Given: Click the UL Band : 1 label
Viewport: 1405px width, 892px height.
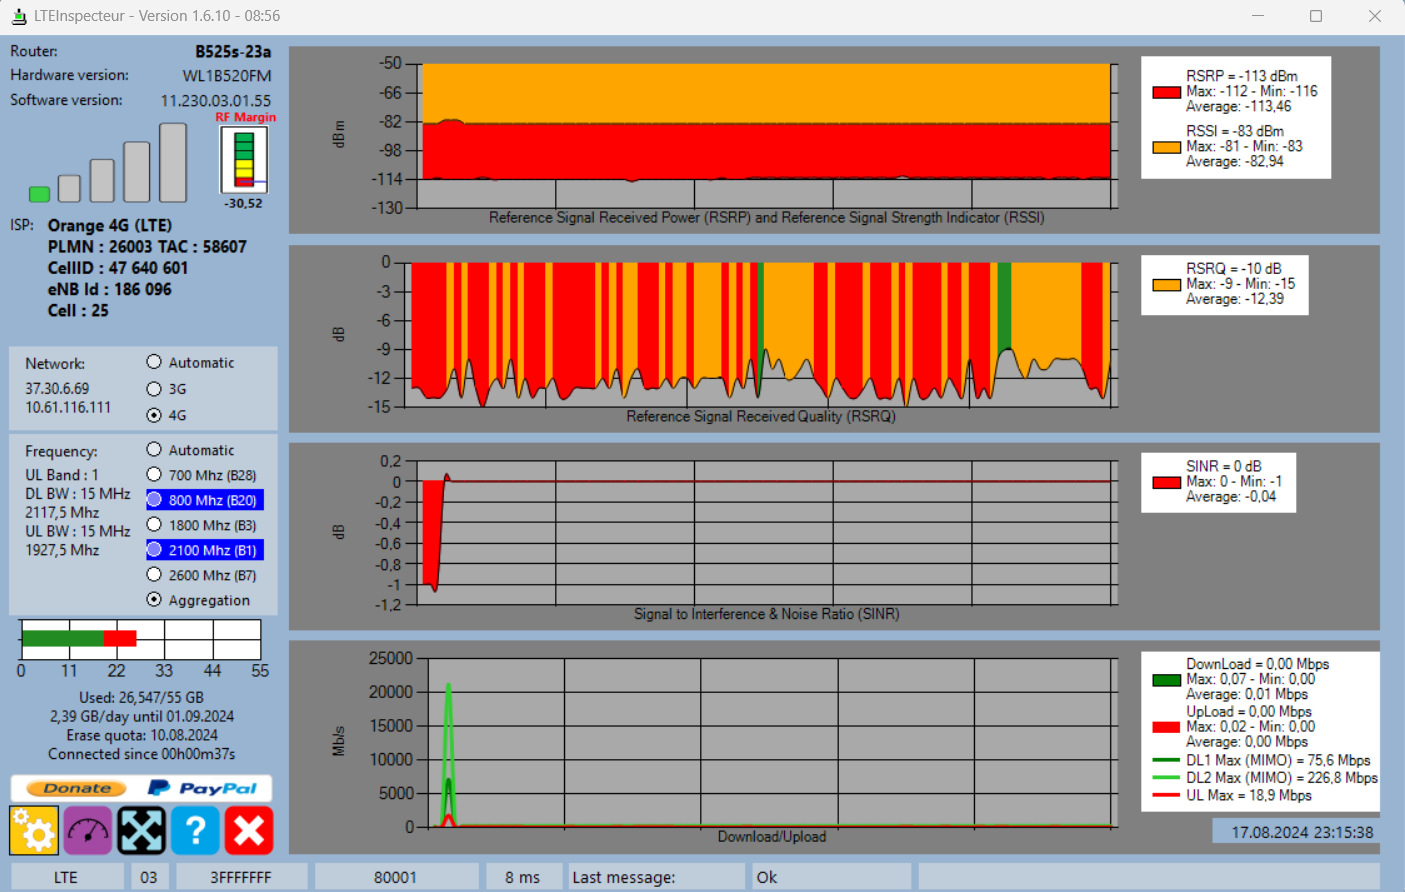Looking at the screenshot, I should tap(62, 475).
